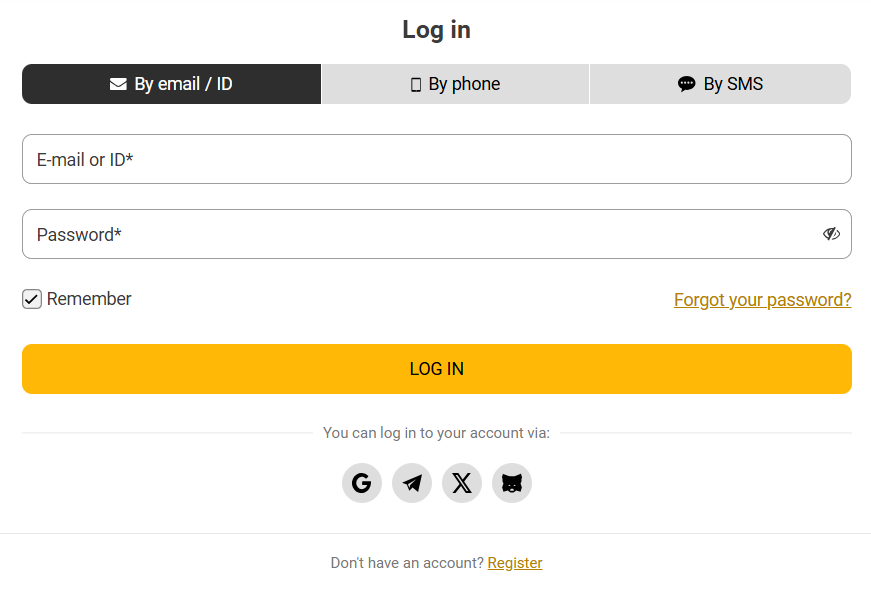Focus the E-mail or ID input field
Screen dimensions: 871x590
point(436,159)
